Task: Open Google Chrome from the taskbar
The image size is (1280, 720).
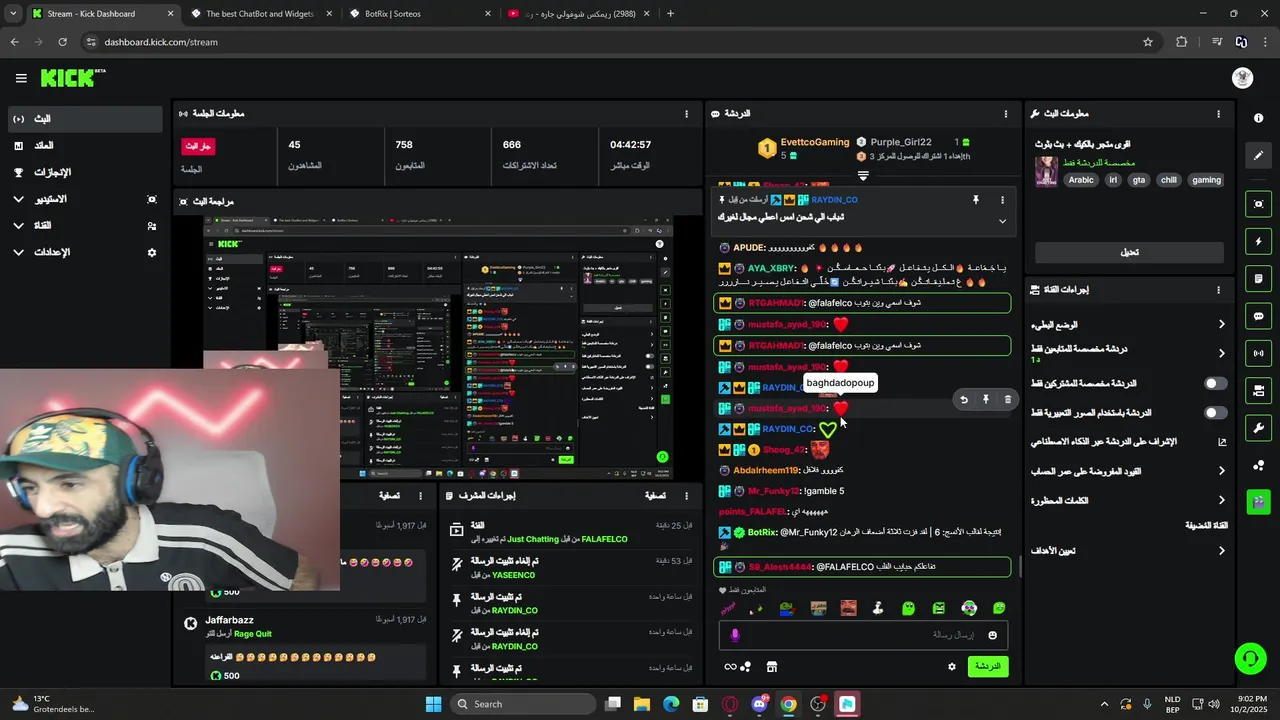Action: (x=788, y=704)
